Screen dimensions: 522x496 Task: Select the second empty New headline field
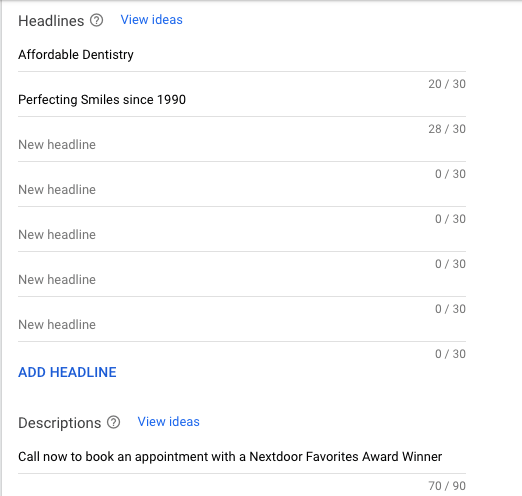tap(242, 190)
